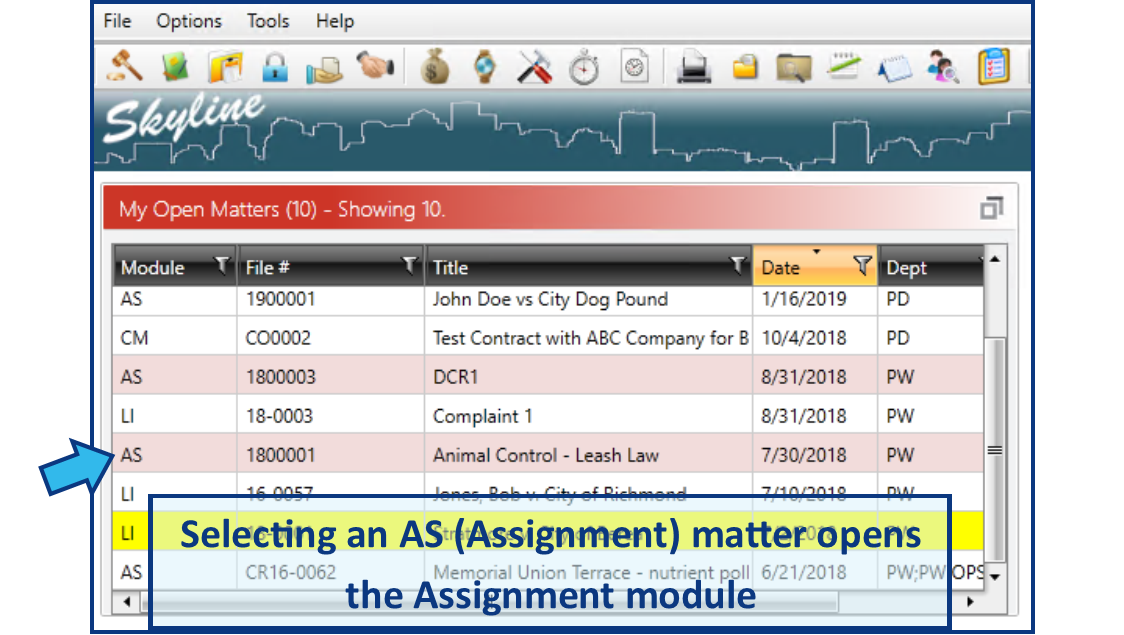Click the money bag icon
The image size is (1124, 635).
pos(432,66)
